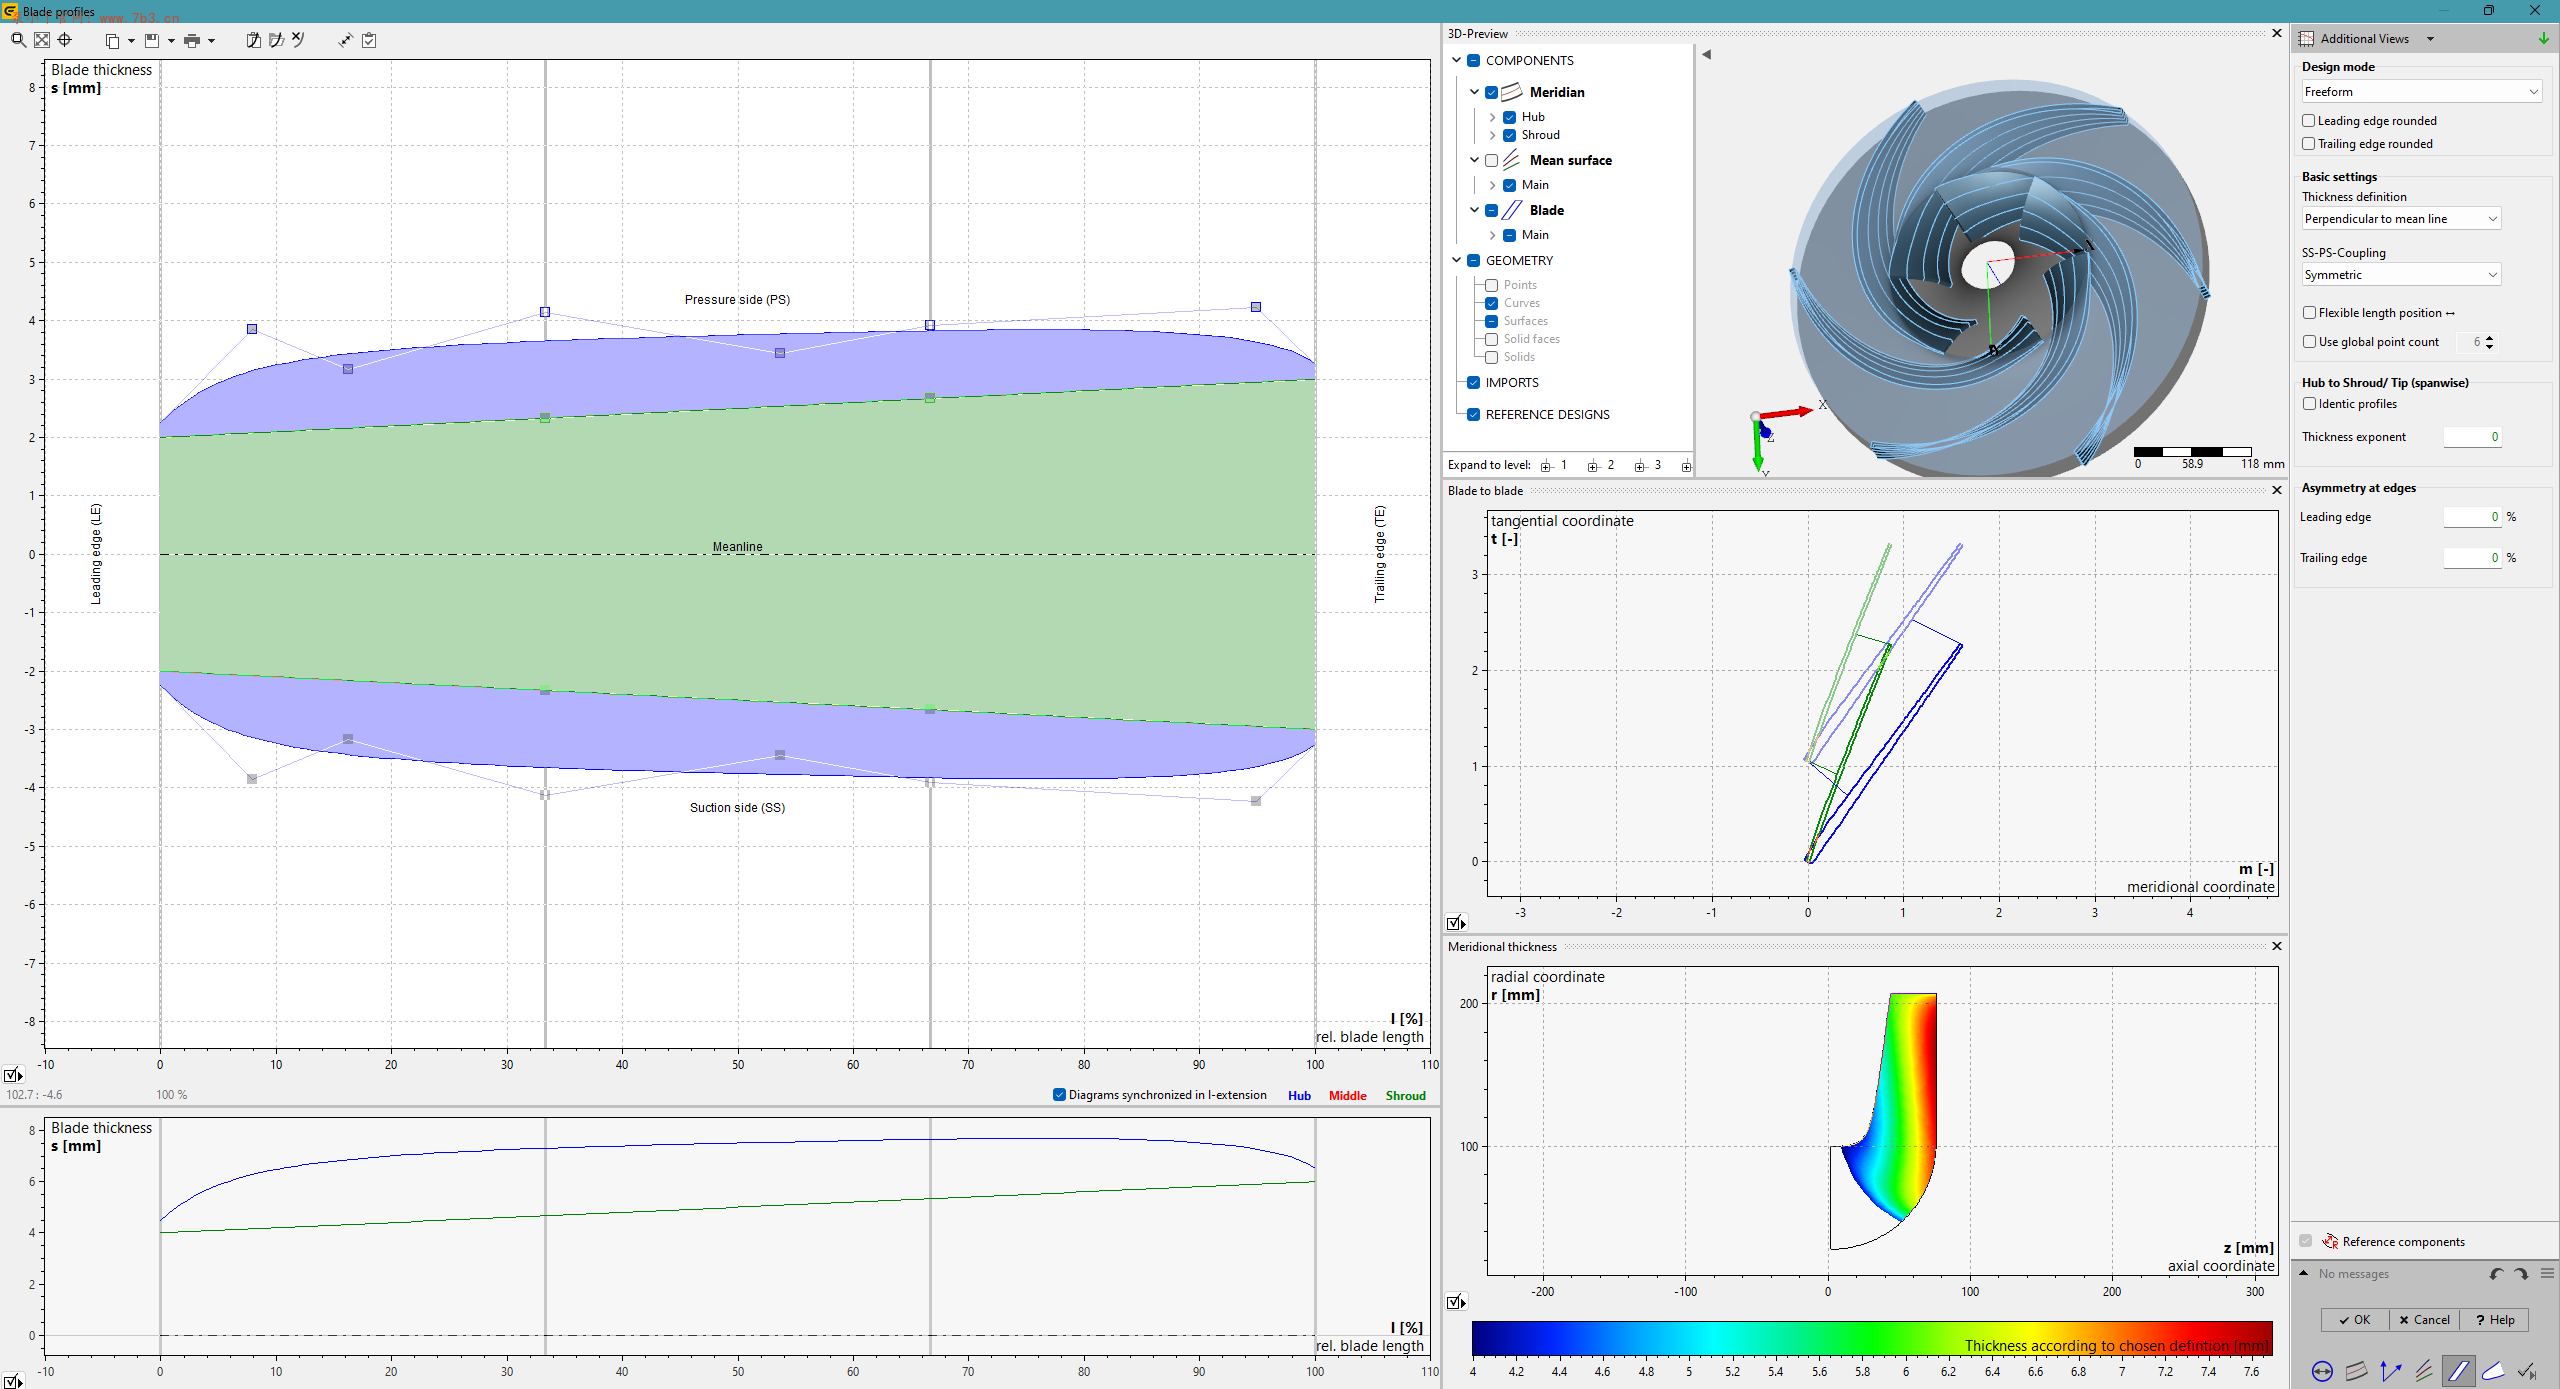Click green download arrow in Additional Views header
Screen dimensions: 2560x1389
click(x=2543, y=39)
